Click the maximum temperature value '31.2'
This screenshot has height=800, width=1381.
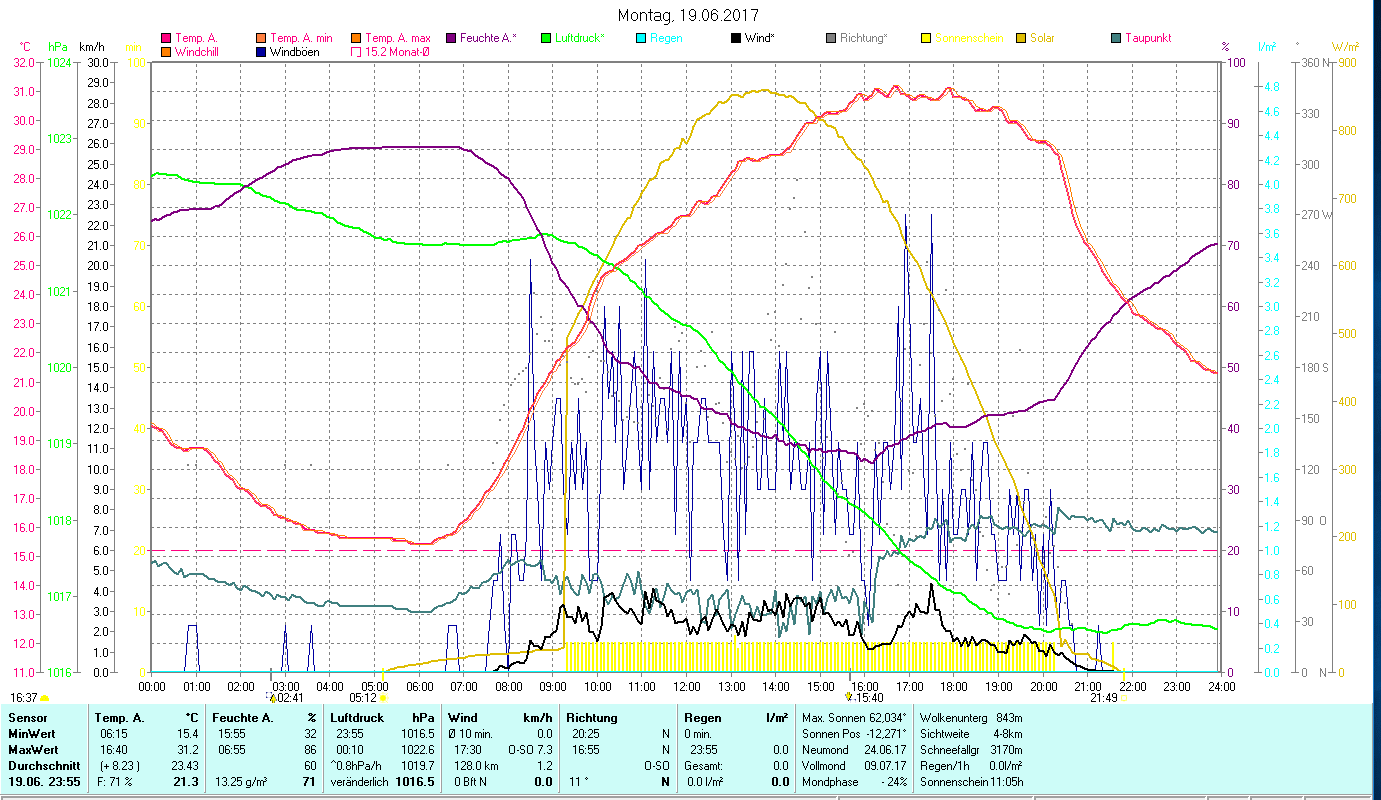pos(188,749)
